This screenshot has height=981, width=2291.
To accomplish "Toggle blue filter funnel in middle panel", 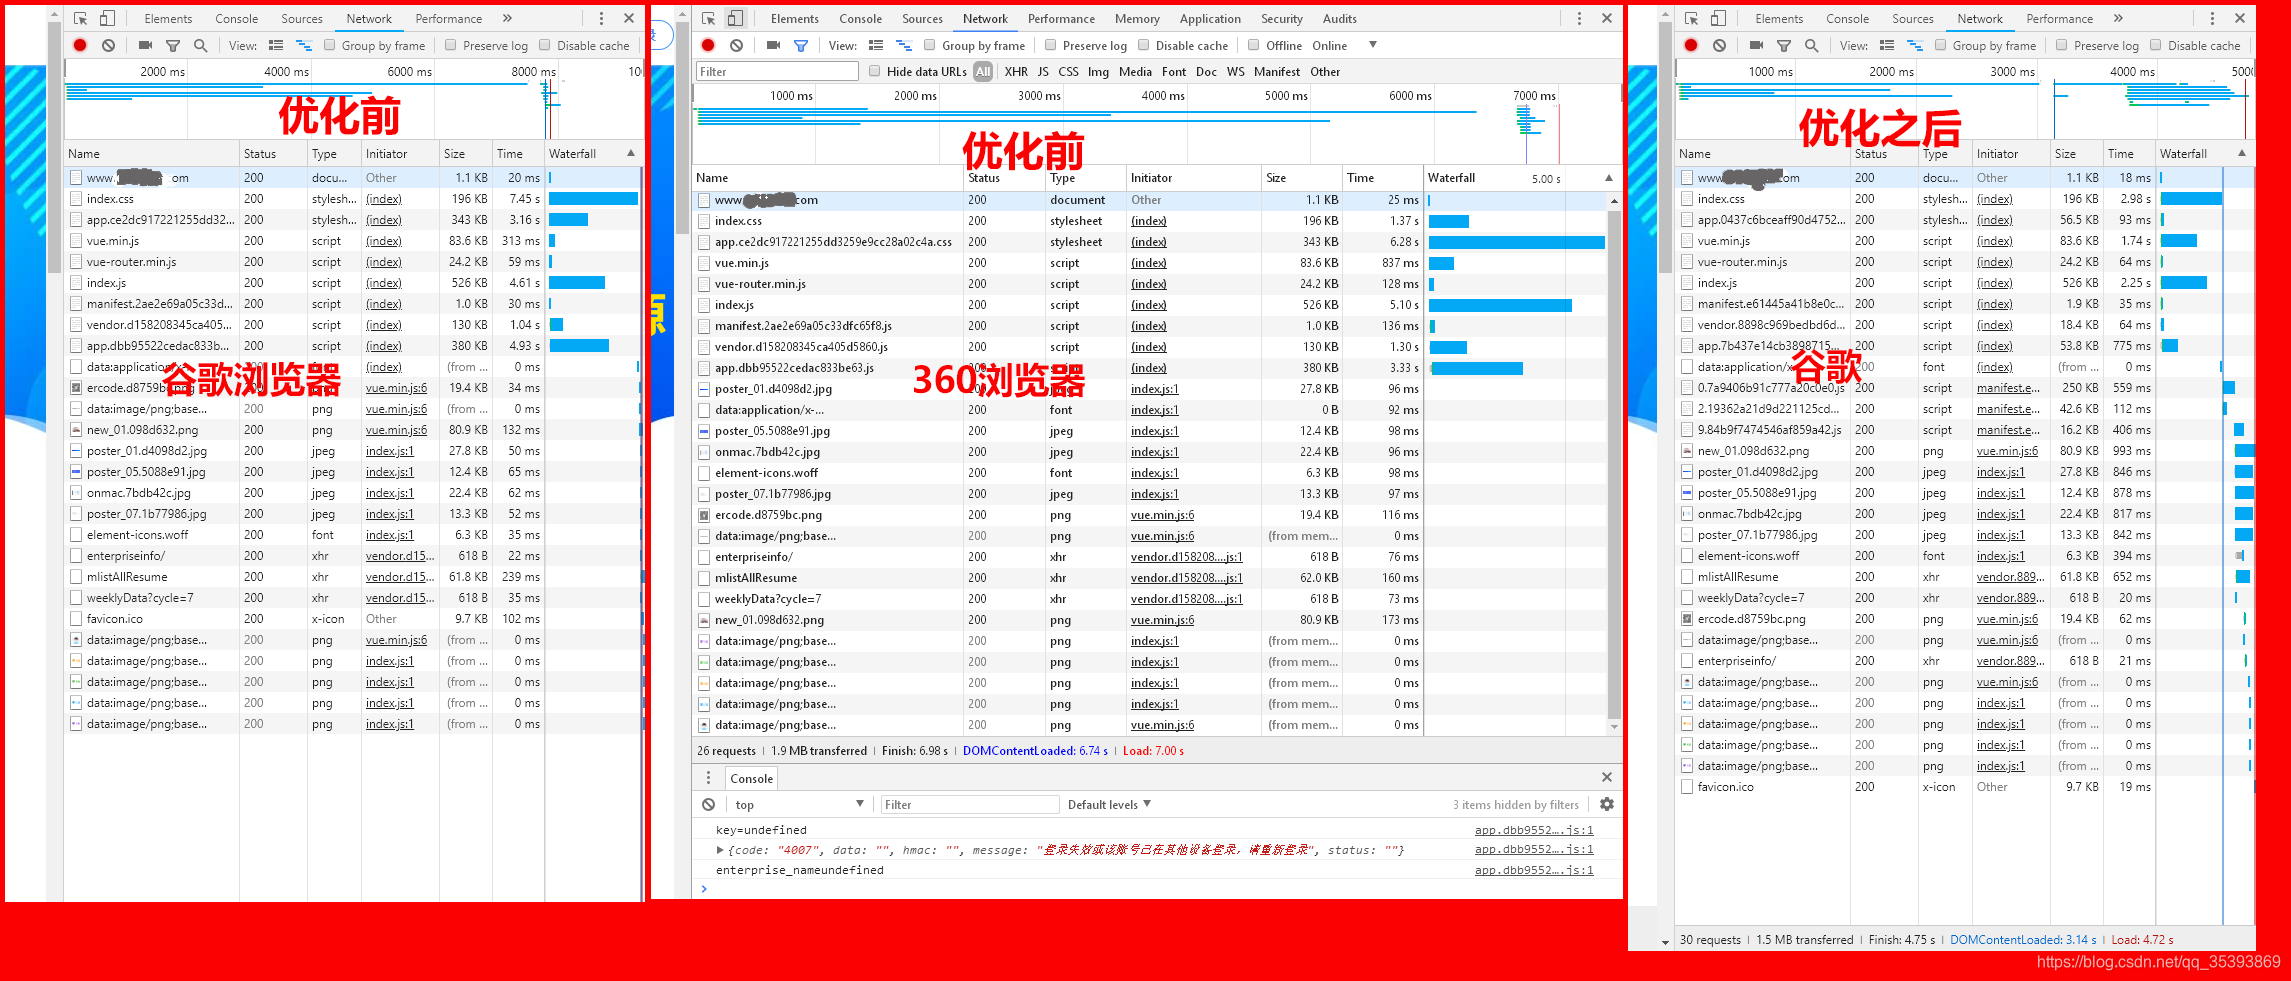I will 801,45.
